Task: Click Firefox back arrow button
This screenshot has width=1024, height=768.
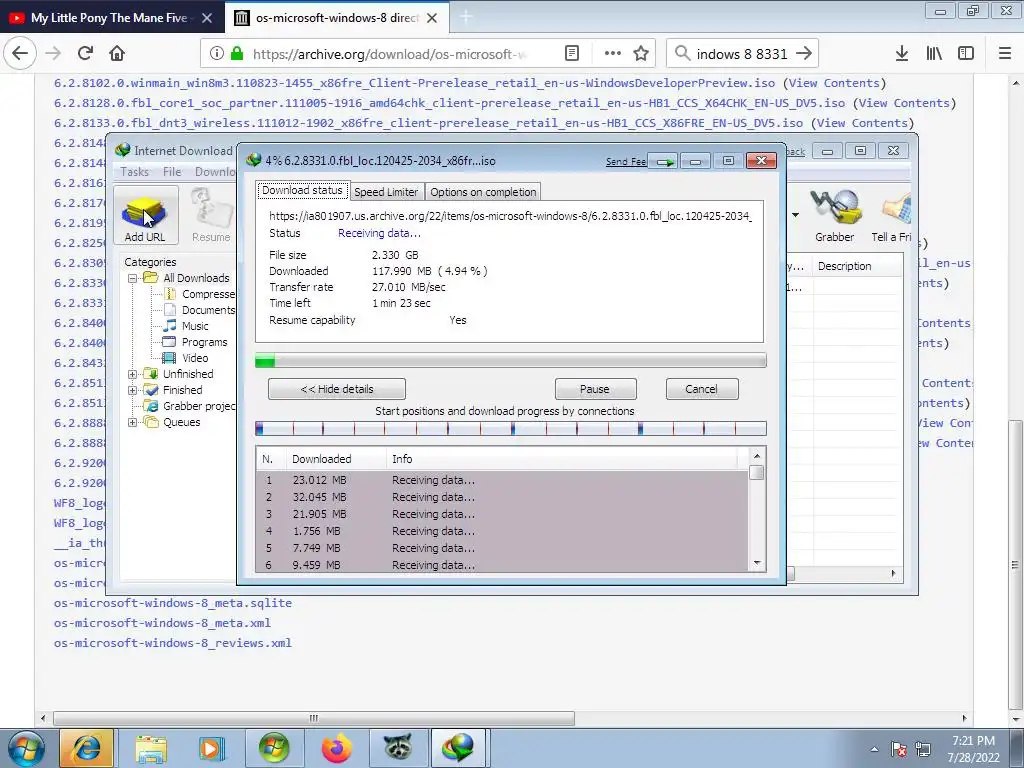Action: click(x=20, y=54)
